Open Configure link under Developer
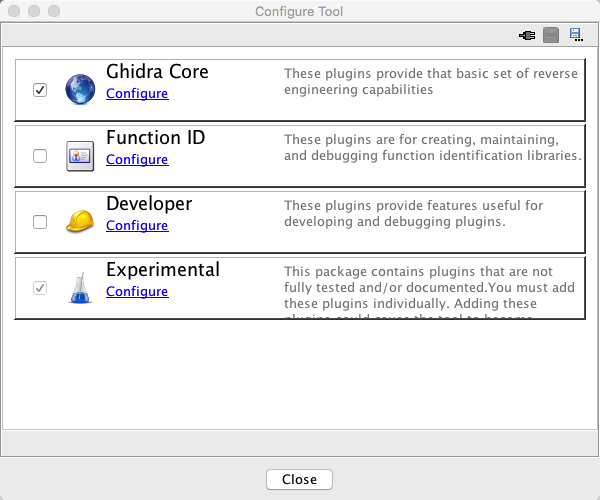The image size is (600, 500). click(x=137, y=226)
